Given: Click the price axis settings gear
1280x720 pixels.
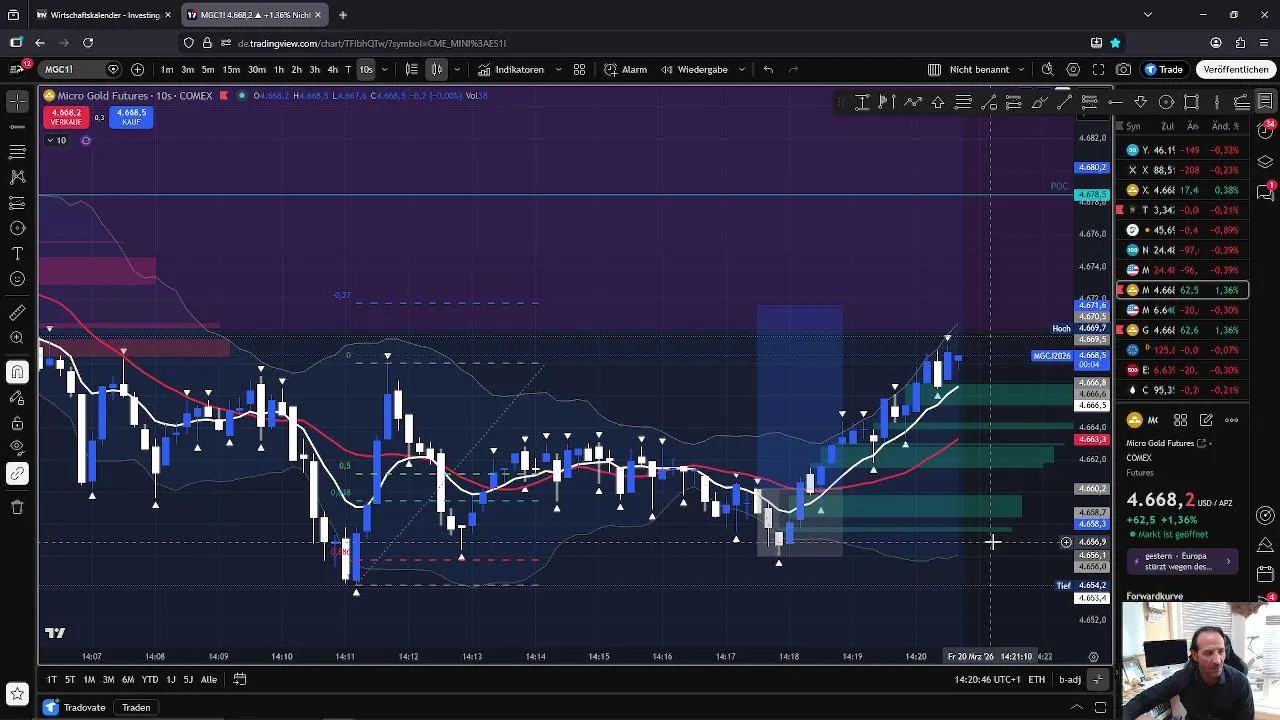Looking at the screenshot, I should tap(1094, 657).
